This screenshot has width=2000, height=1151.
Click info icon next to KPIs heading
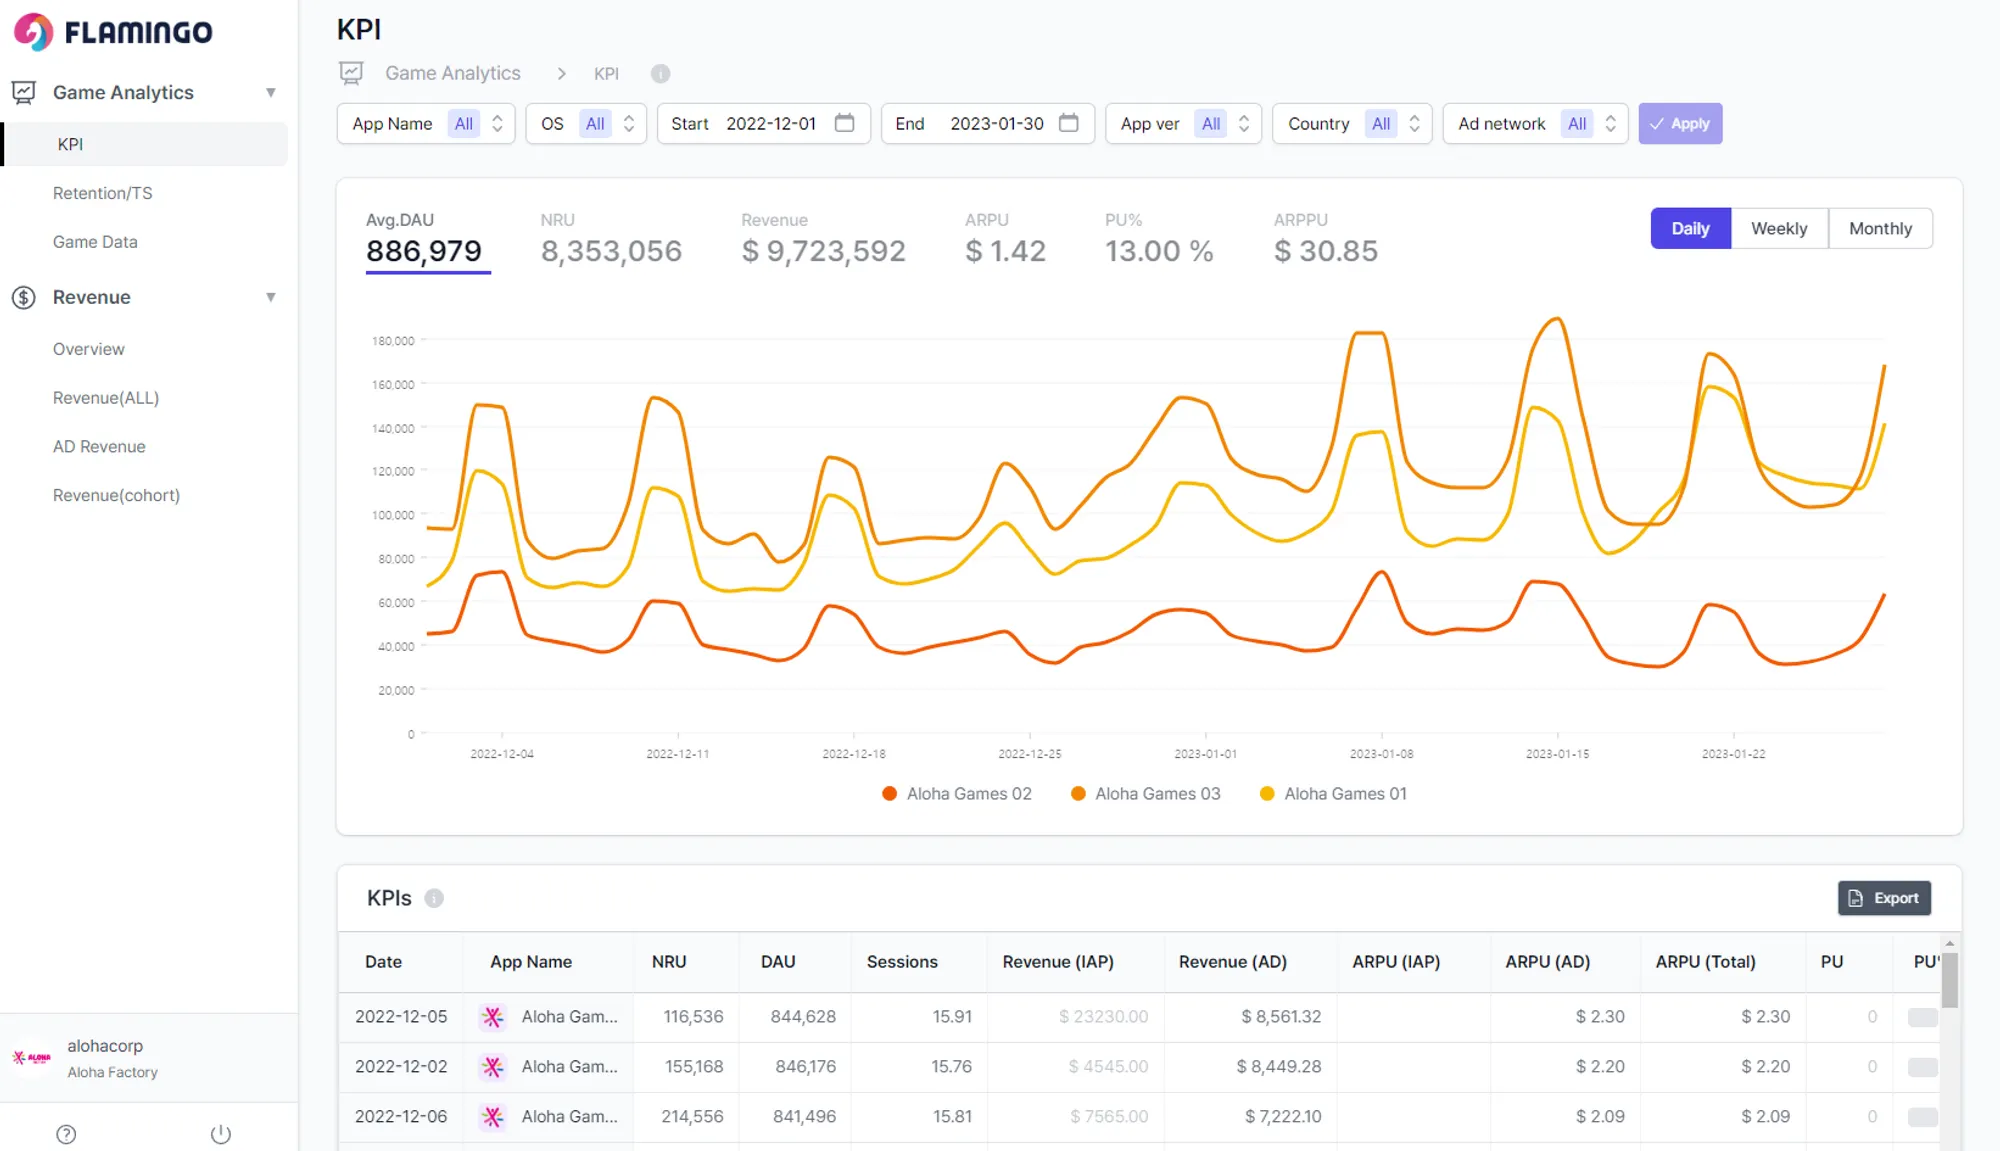(x=434, y=898)
